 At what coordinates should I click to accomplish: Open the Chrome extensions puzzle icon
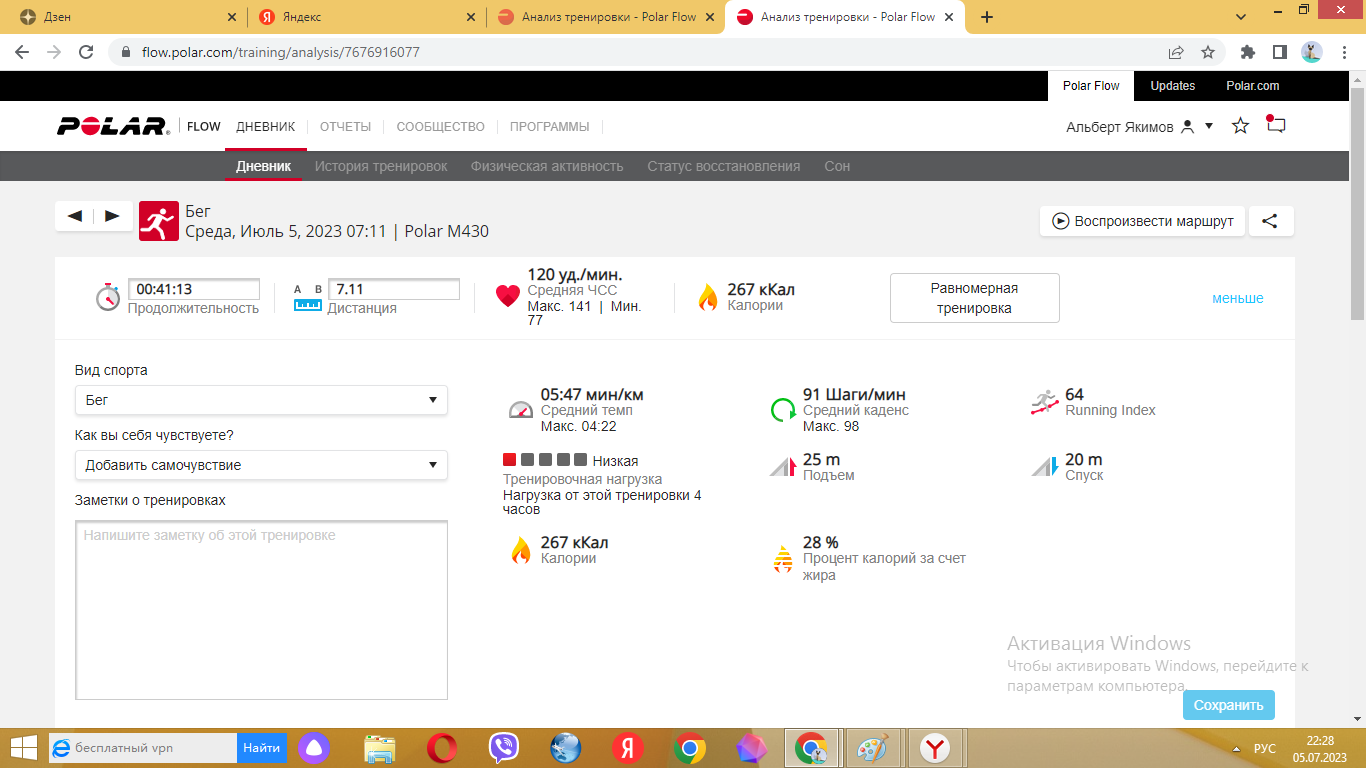(x=1248, y=52)
